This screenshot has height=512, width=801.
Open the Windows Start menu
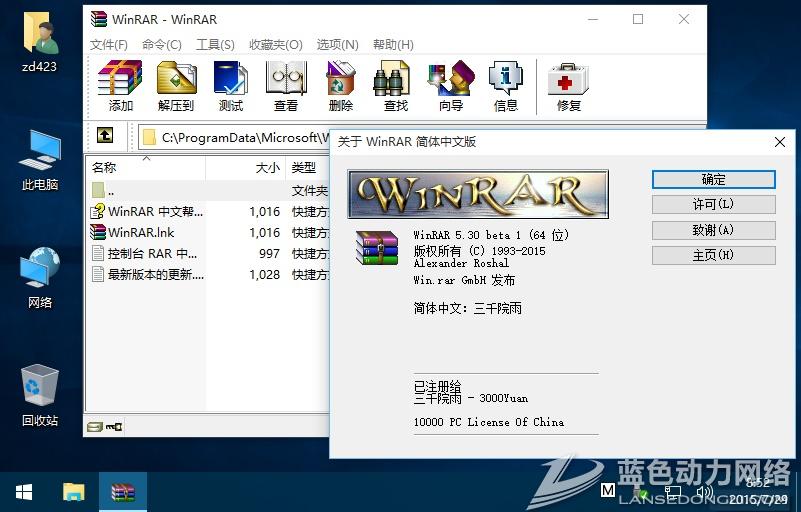[x=24, y=492]
